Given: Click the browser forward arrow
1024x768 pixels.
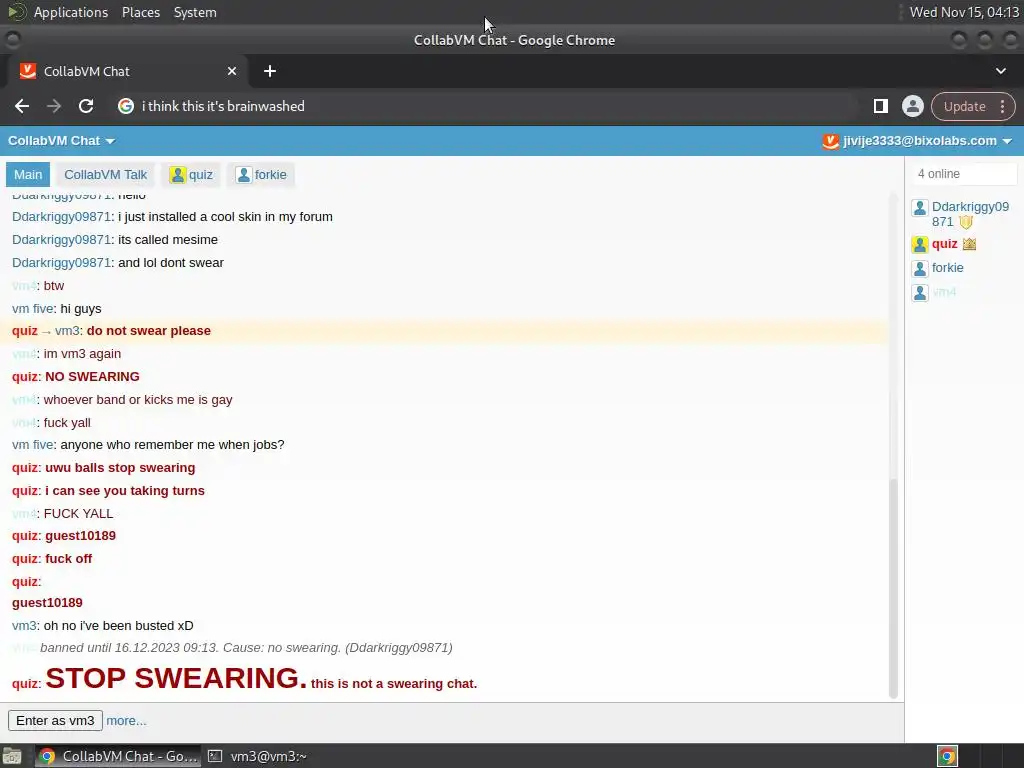Looking at the screenshot, I should pos(54,106).
